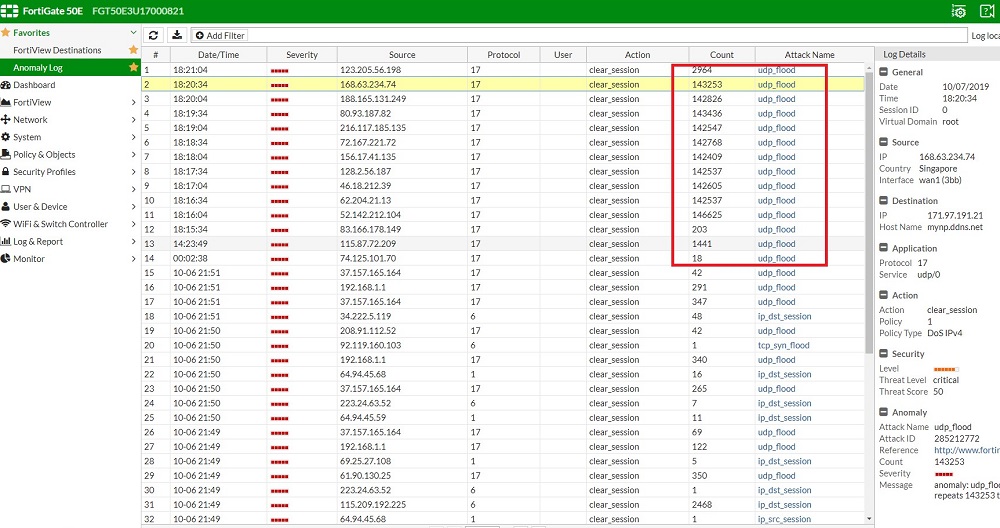This screenshot has width=1000, height=528.
Task: Click the Add Filter button
Action: pos(219,36)
